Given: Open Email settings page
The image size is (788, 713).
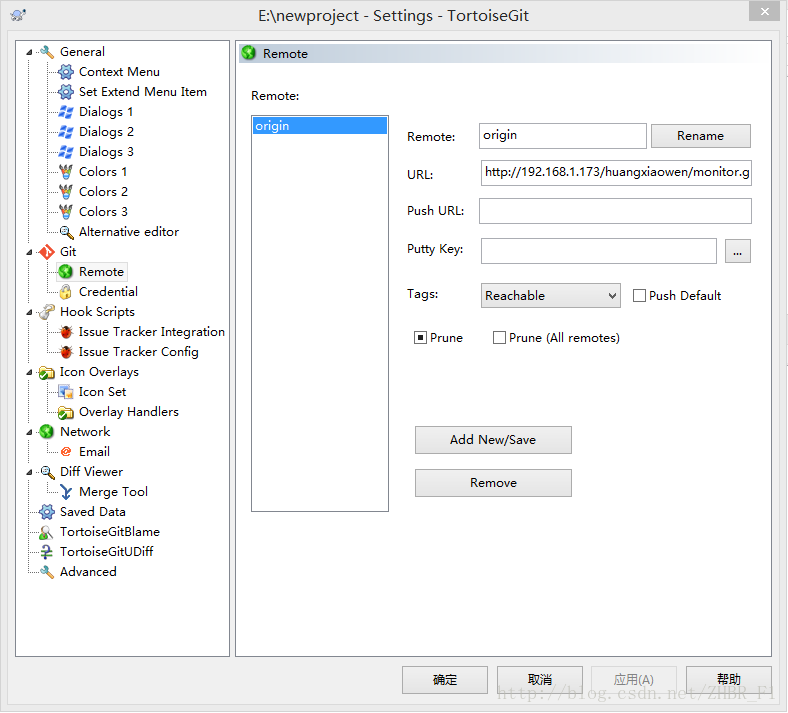Looking at the screenshot, I should (94, 452).
